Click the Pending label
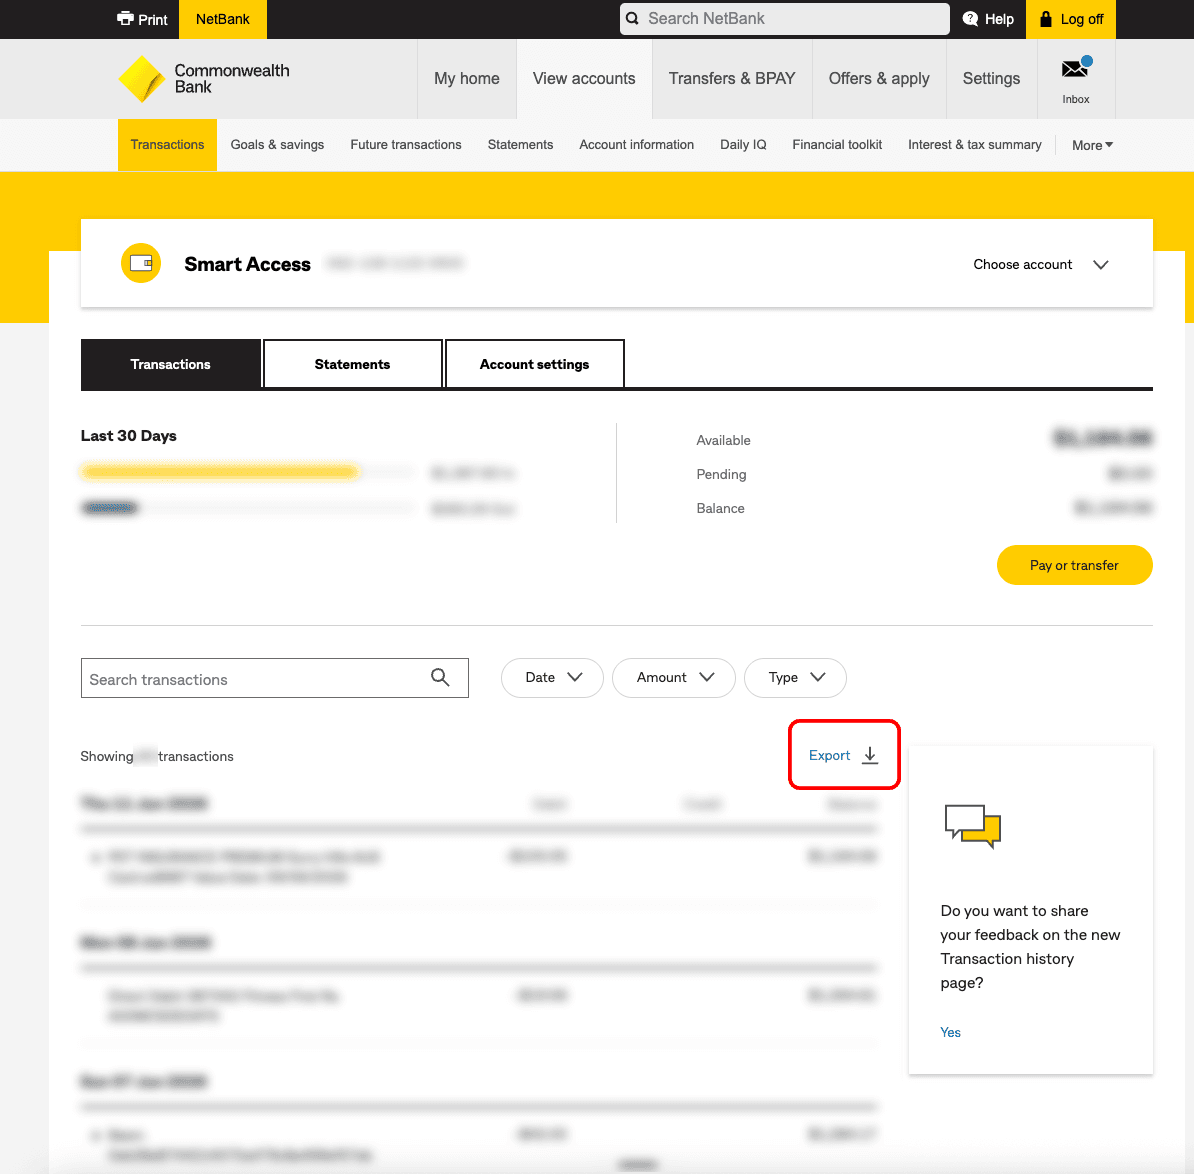Screen dimensions: 1194x1174 click(720, 474)
